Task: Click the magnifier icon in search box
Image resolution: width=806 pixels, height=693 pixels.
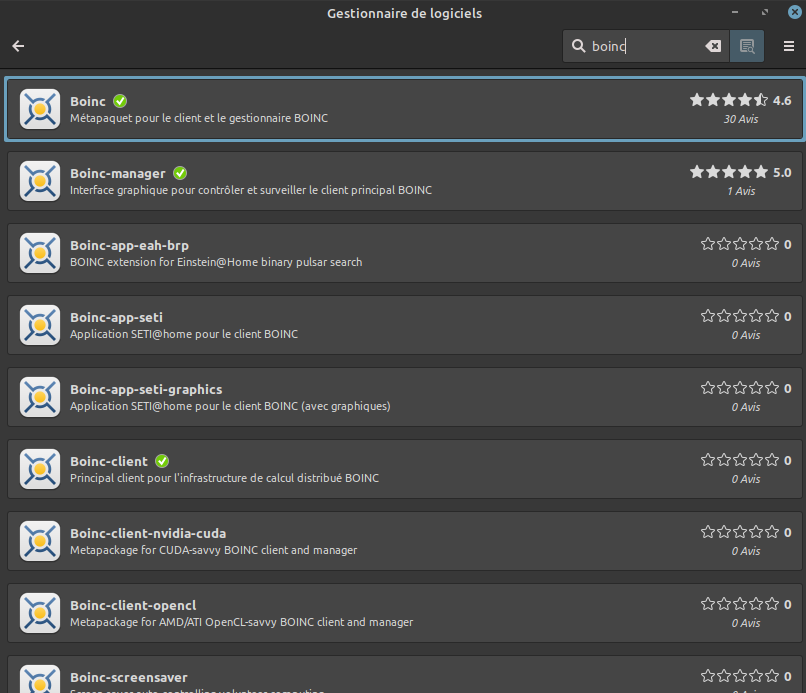Action: pos(578,46)
